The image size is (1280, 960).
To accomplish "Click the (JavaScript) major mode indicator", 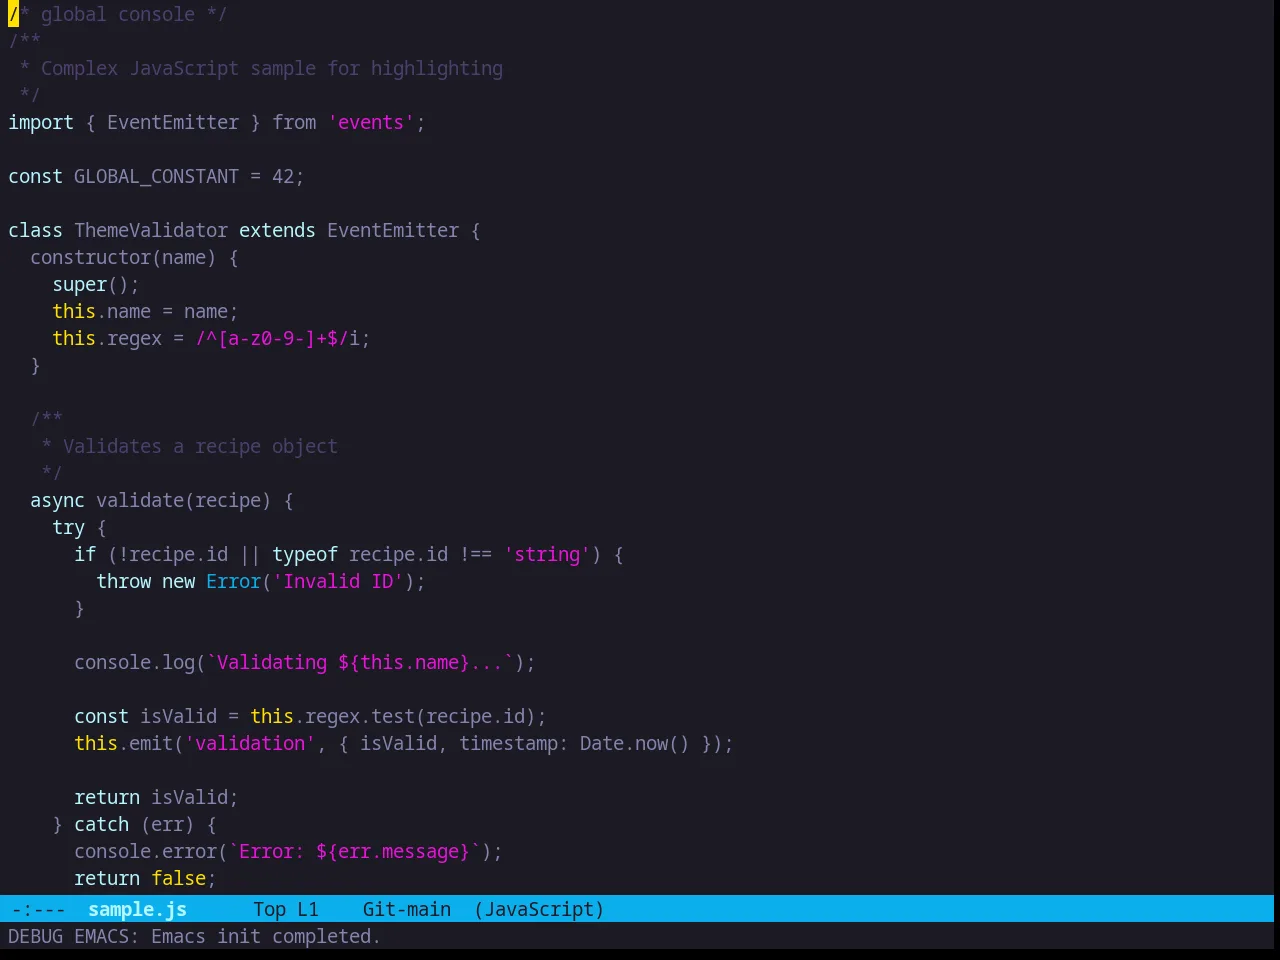I will click(539, 909).
